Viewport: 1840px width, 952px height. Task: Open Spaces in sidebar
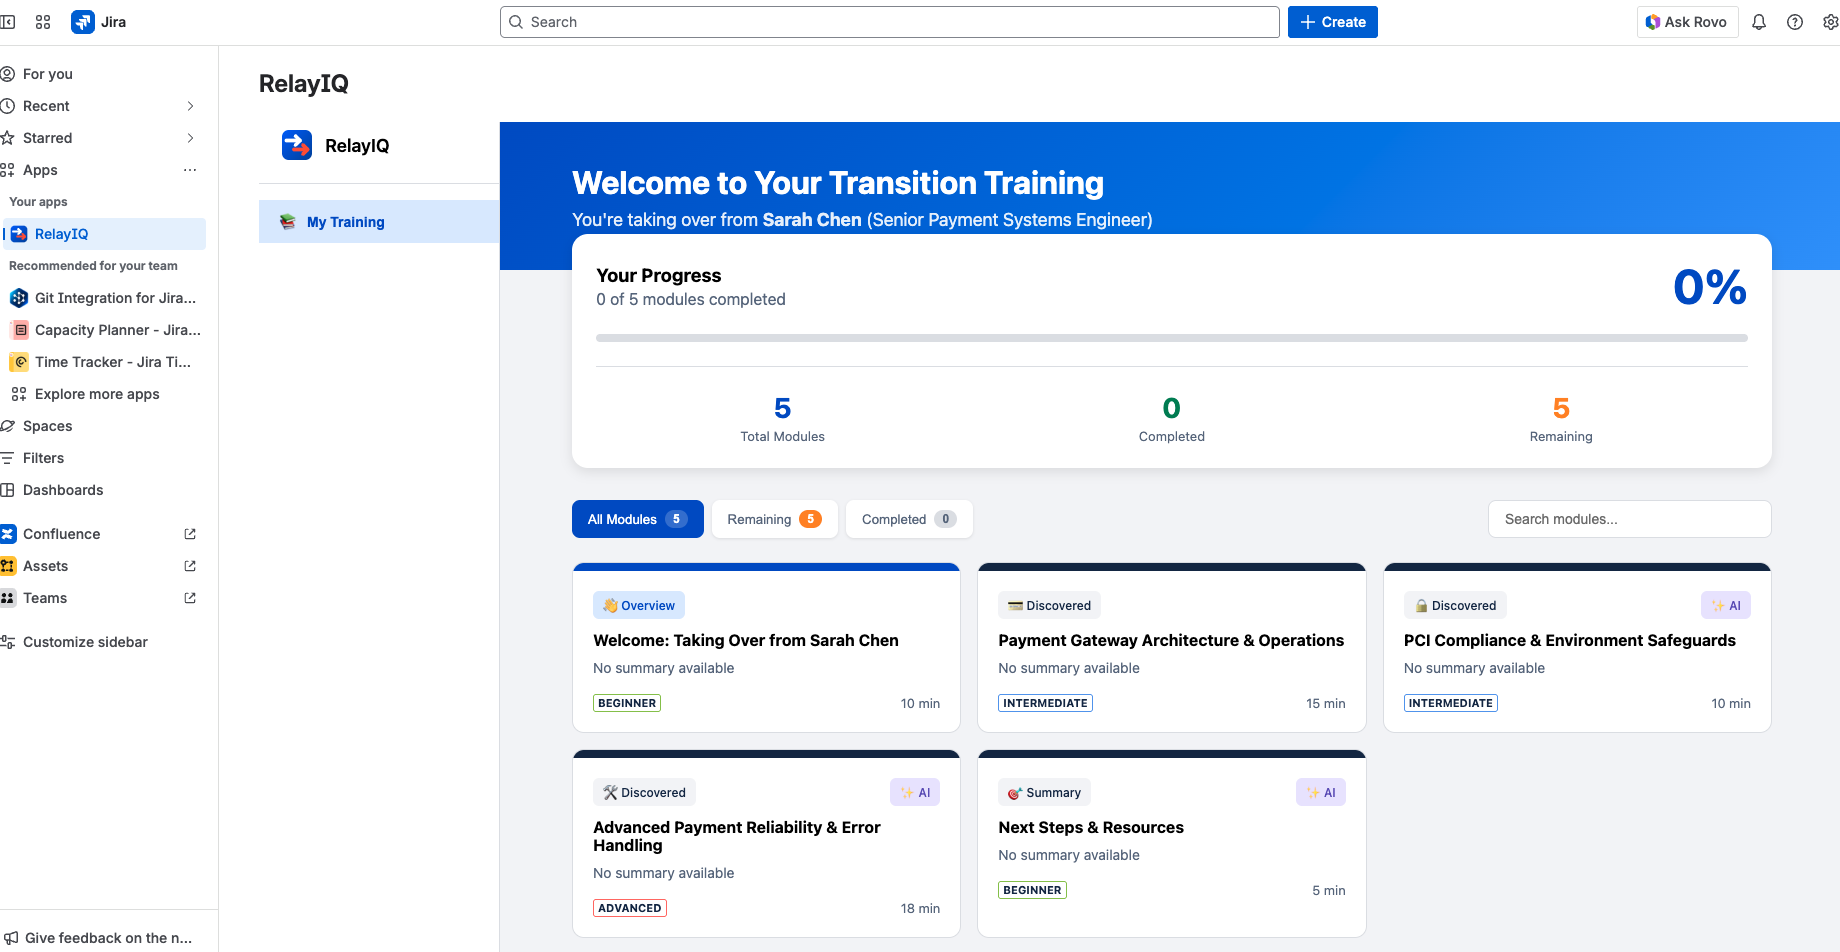(100, 426)
